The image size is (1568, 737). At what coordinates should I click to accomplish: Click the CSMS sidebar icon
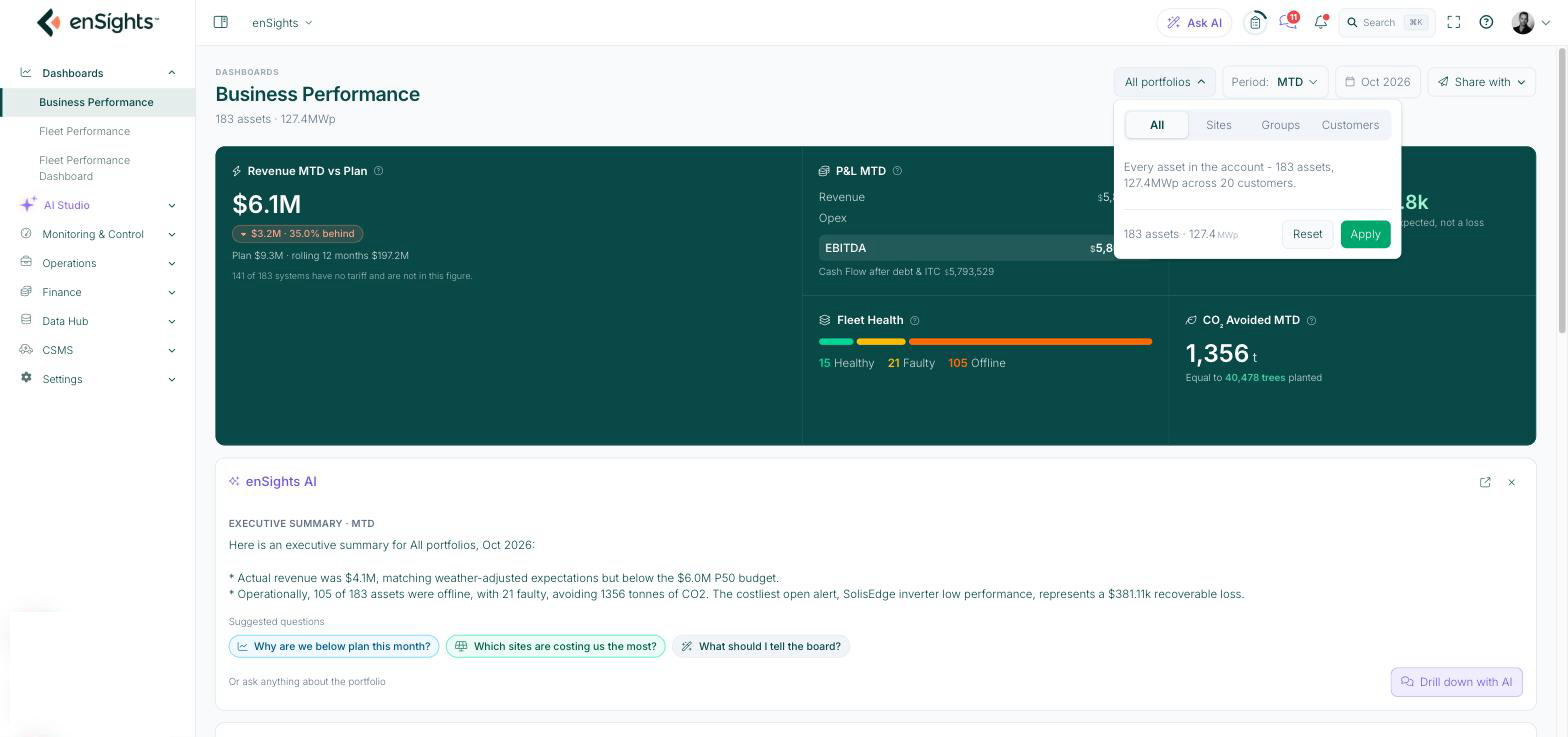click(x=26, y=349)
